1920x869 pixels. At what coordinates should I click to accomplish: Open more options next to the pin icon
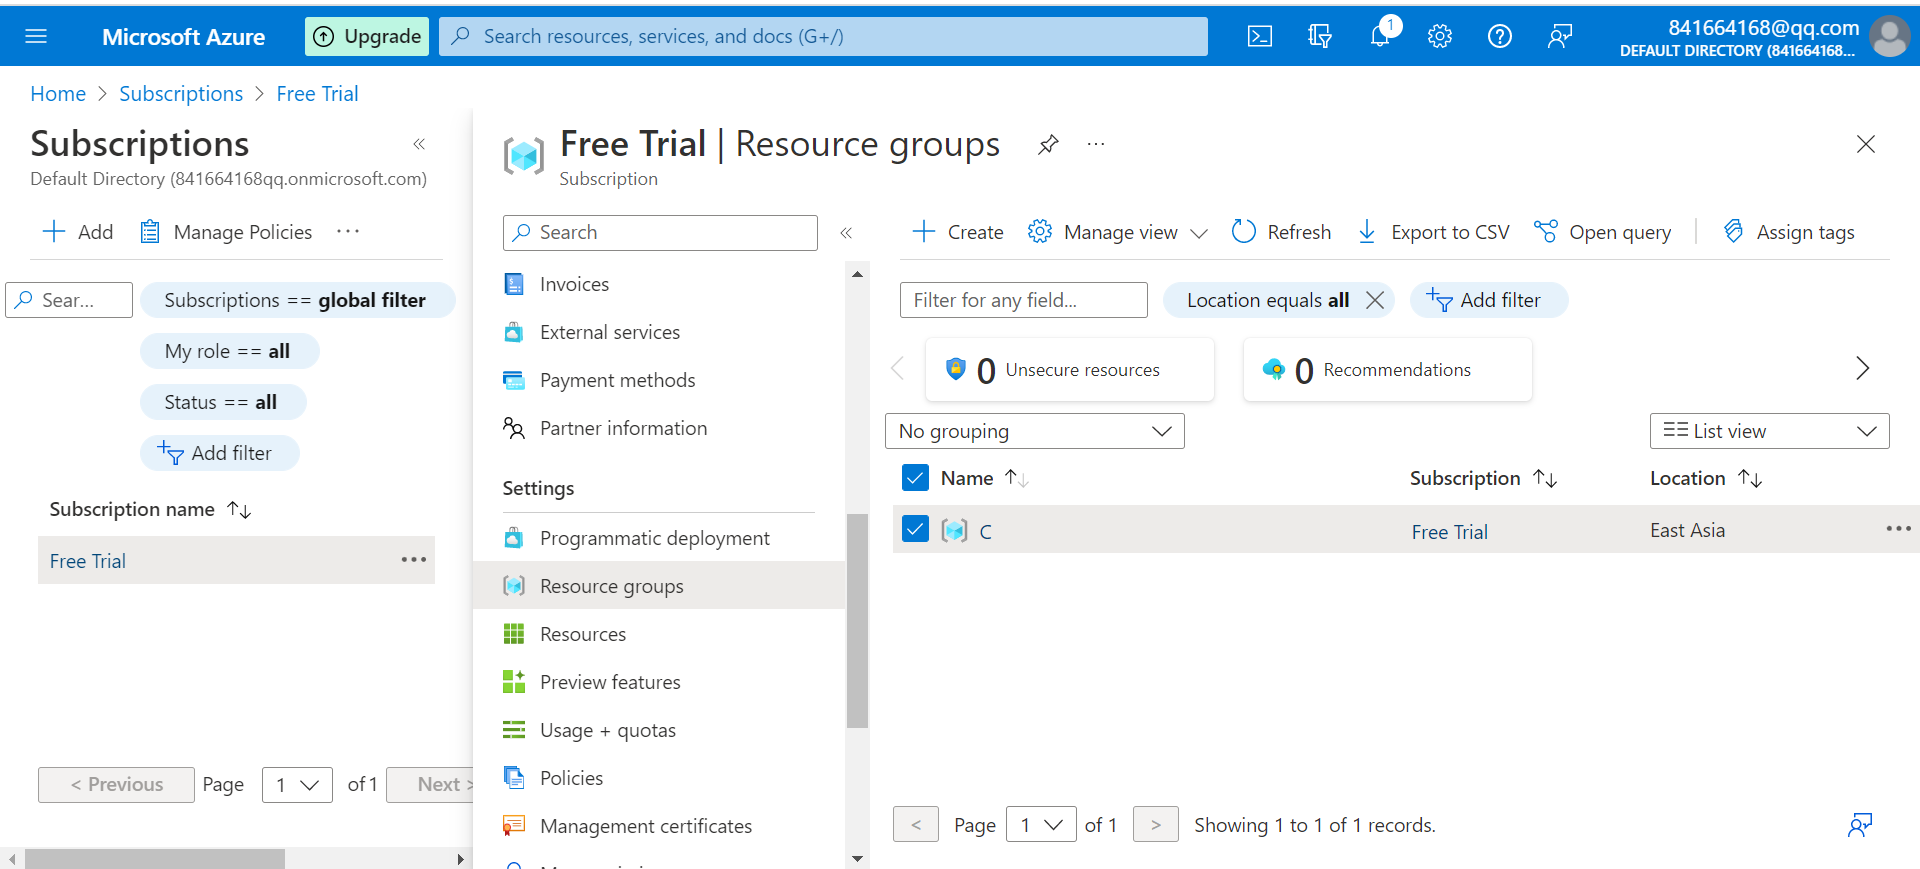(1096, 144)
